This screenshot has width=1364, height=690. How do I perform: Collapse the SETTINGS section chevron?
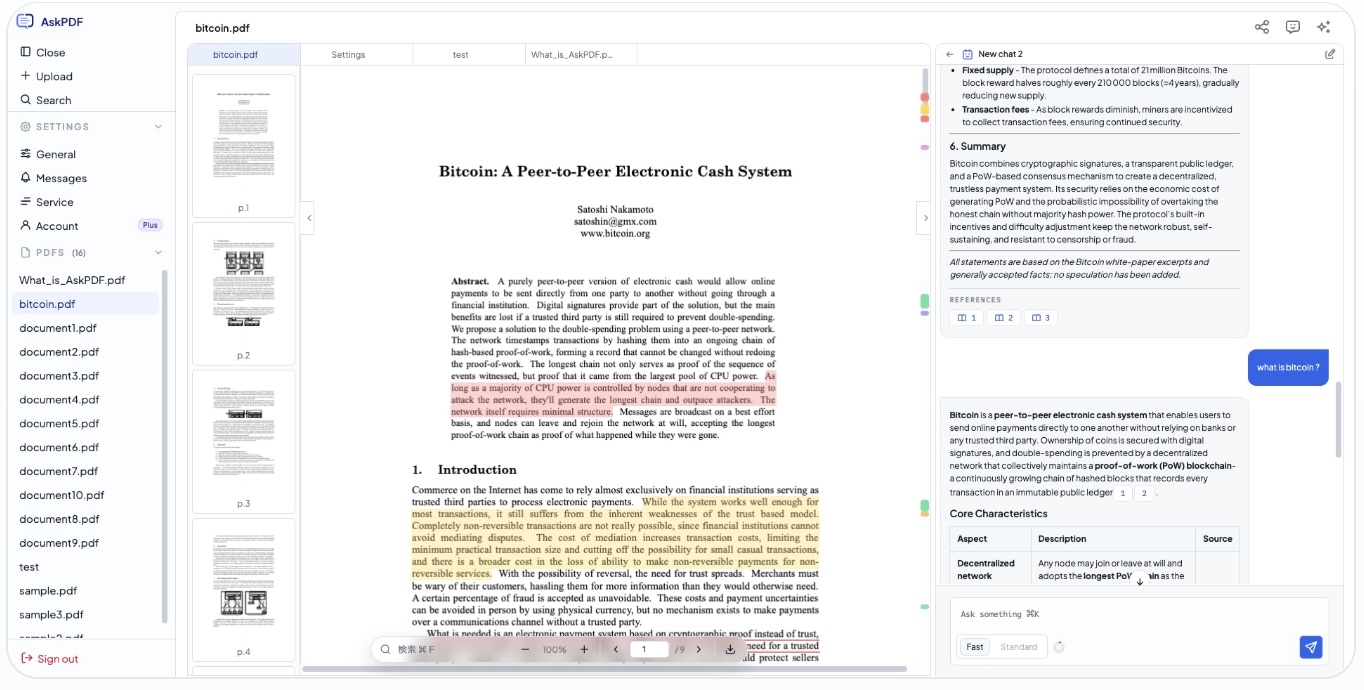tap(158, 127)
